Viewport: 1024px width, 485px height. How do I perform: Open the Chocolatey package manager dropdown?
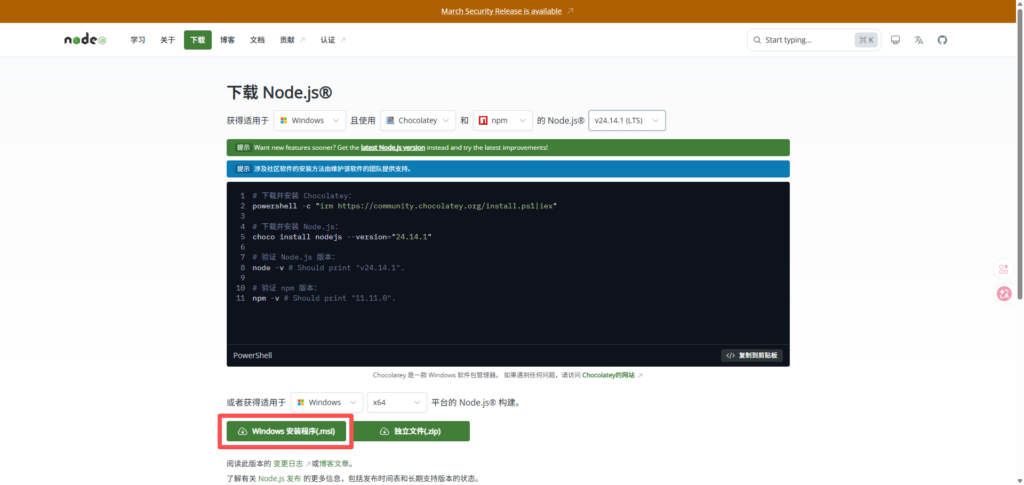tap(418, 120)
